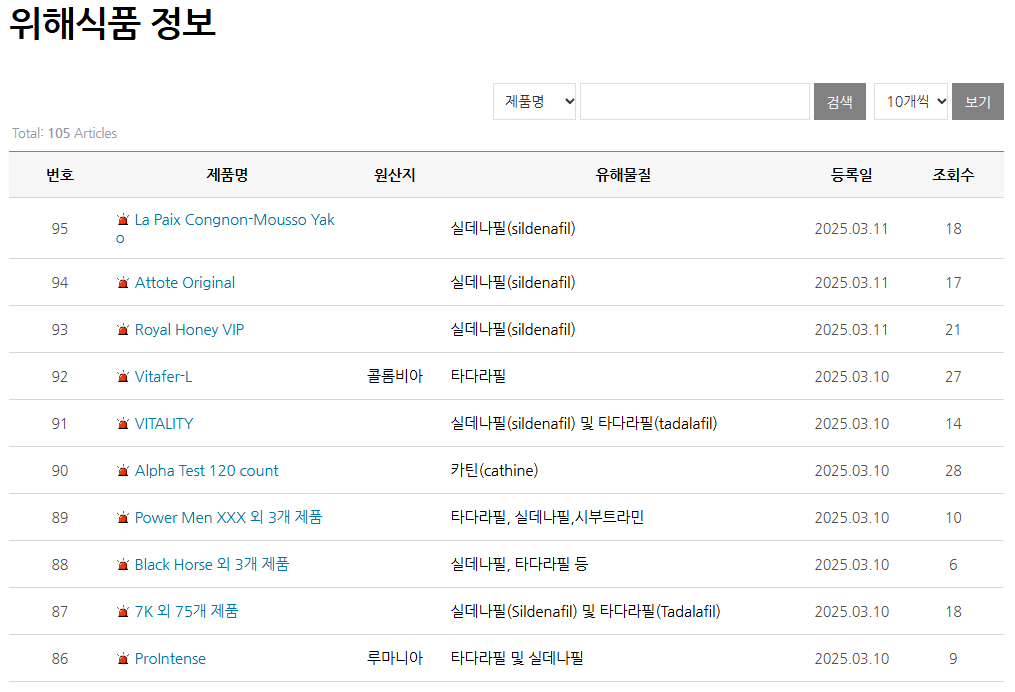Click the siren icon next to Black Horse
The image size is (1015, 692).
(122, 565)
